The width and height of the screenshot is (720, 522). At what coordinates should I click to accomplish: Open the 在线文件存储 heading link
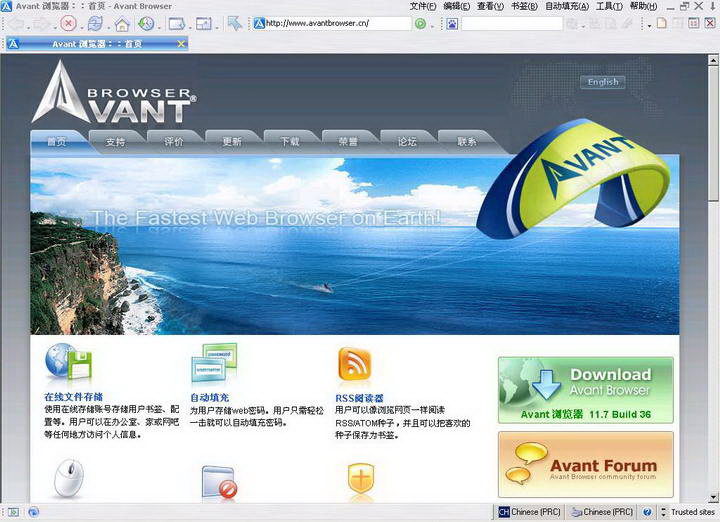[x=74, y=397]
